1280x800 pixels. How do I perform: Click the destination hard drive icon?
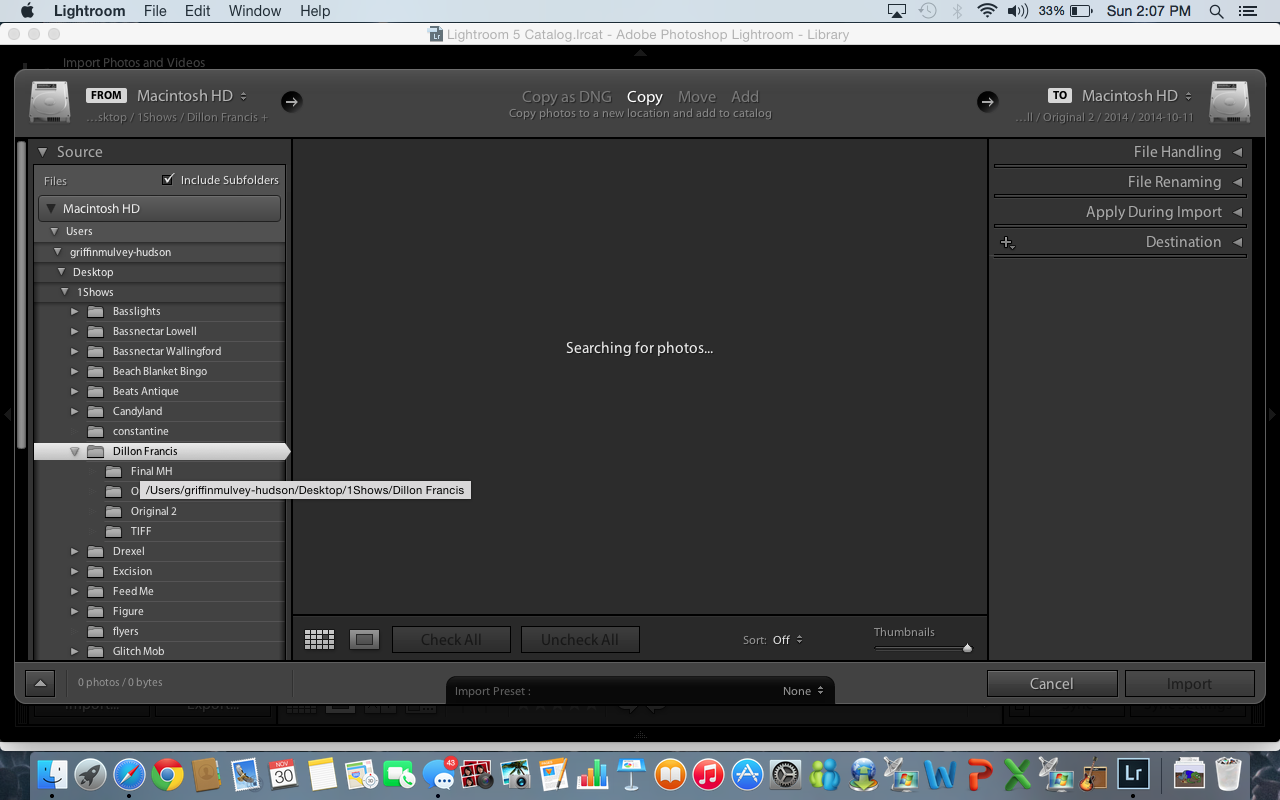click(1230, 102)
